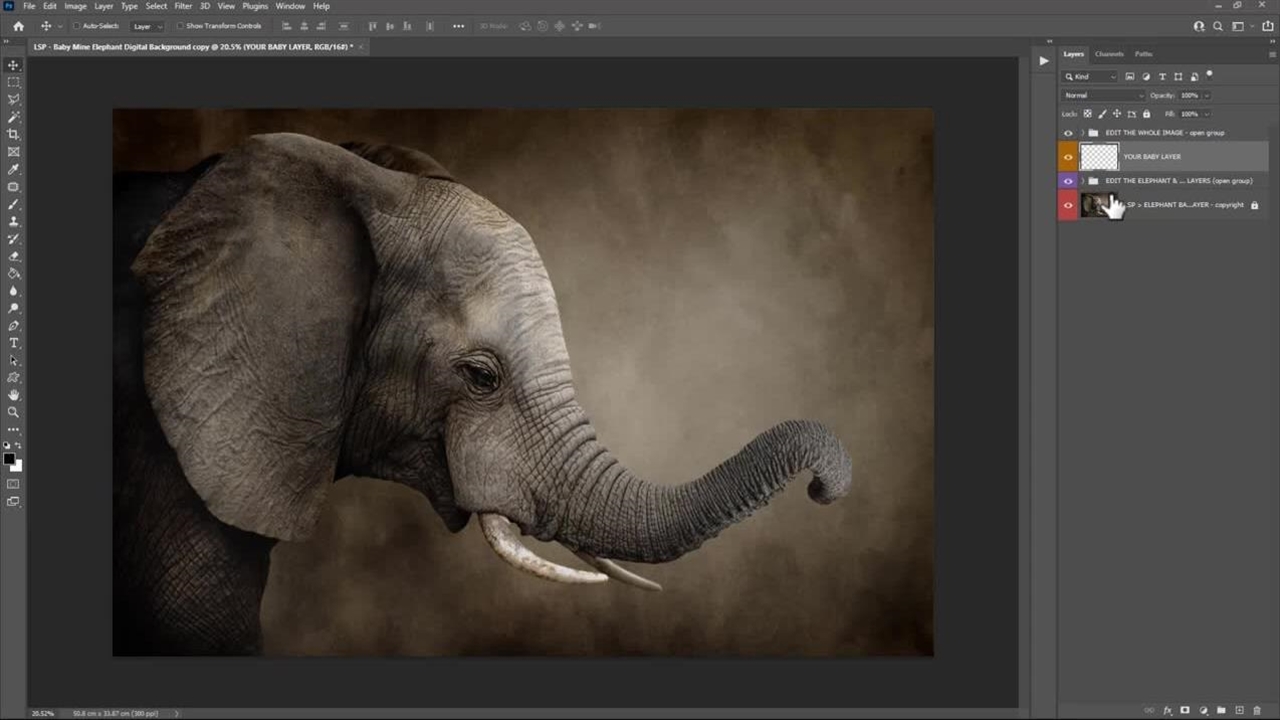Open the Kind filter dropdown
Viewport: 1280px width, 720px height.
1090,77
